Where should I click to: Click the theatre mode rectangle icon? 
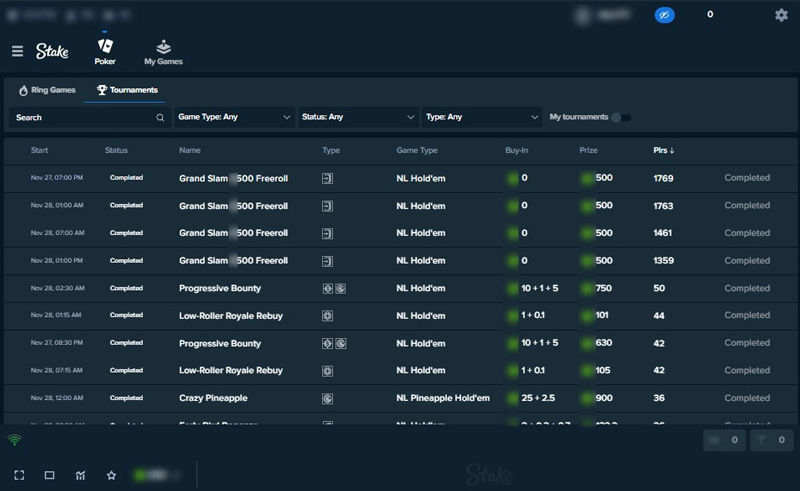click(x=49, y=475)
